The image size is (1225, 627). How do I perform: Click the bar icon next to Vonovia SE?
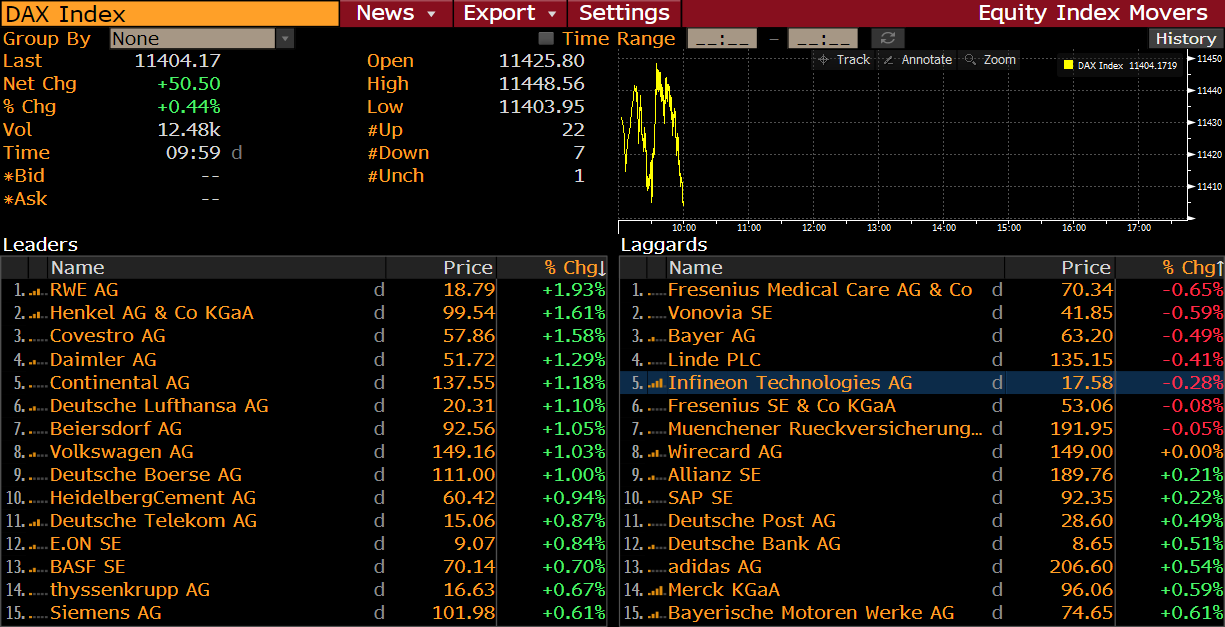click(656, 313)
